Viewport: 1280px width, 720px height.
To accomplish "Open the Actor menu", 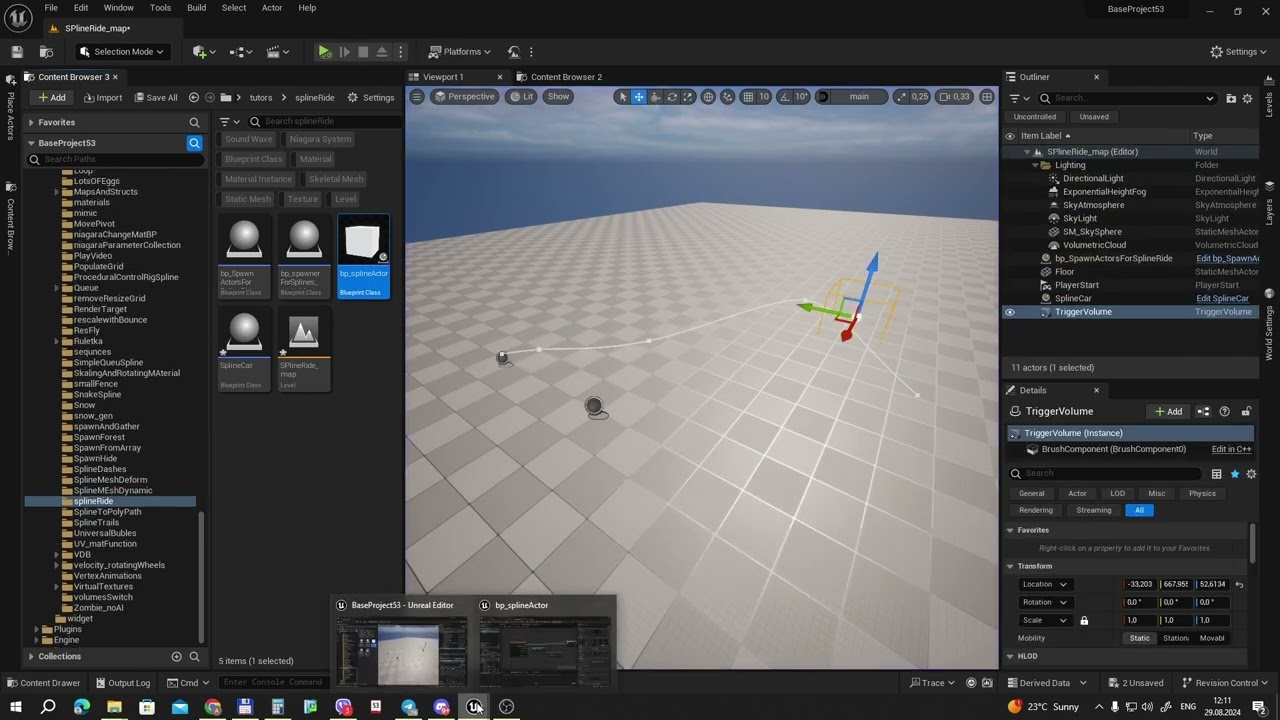I will pyautogui.click(x=272, y=8).
